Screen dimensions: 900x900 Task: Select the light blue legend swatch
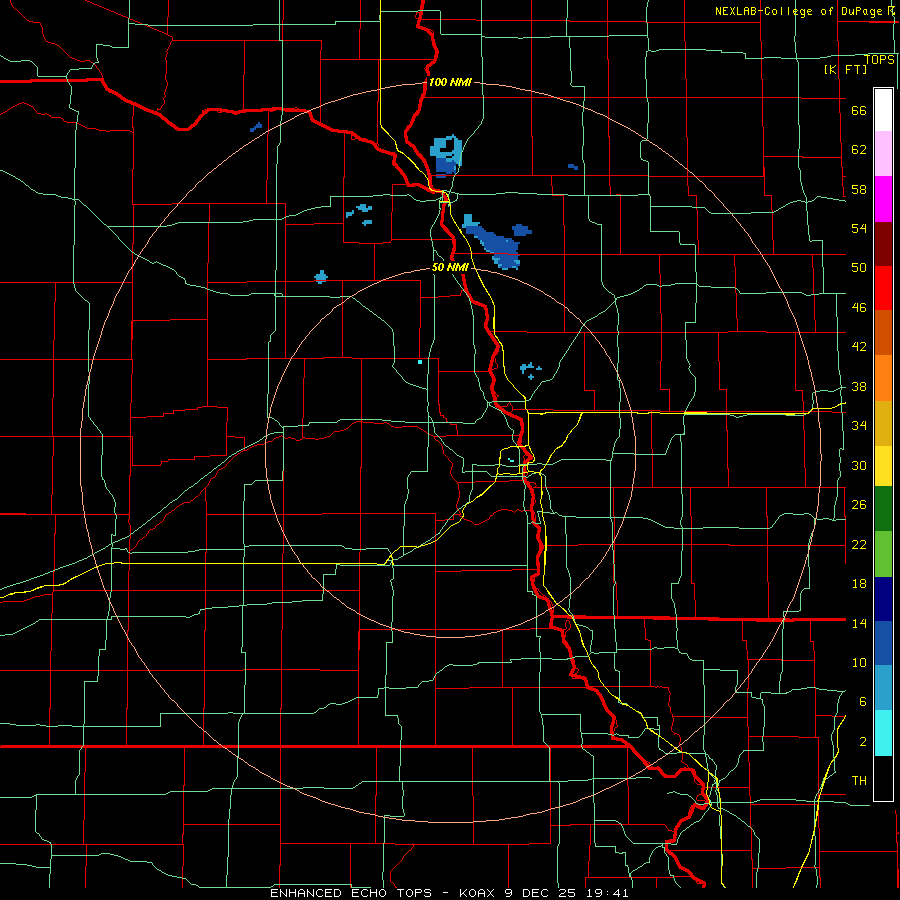pyautogui.click(x=883, y=688)
